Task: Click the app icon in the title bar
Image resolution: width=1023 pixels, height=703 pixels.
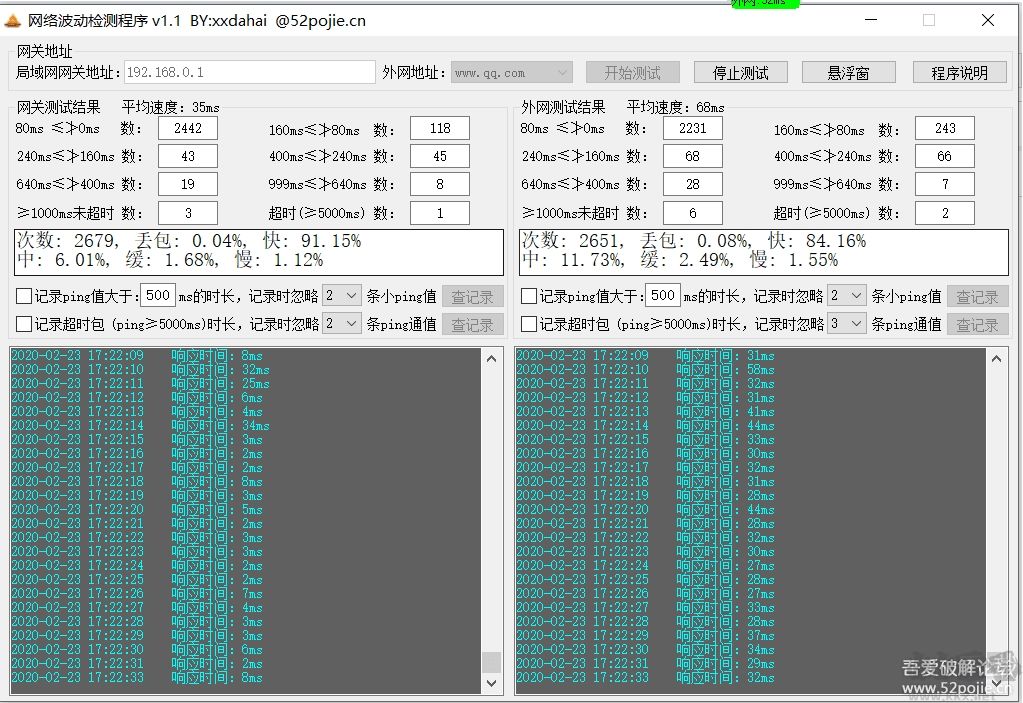Action: [13, 21]
